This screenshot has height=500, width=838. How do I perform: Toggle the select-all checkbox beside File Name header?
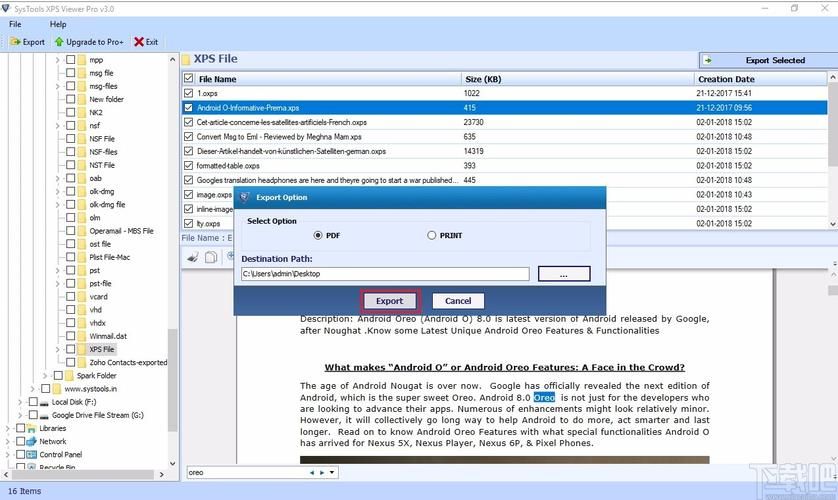(x=189, y=79)
